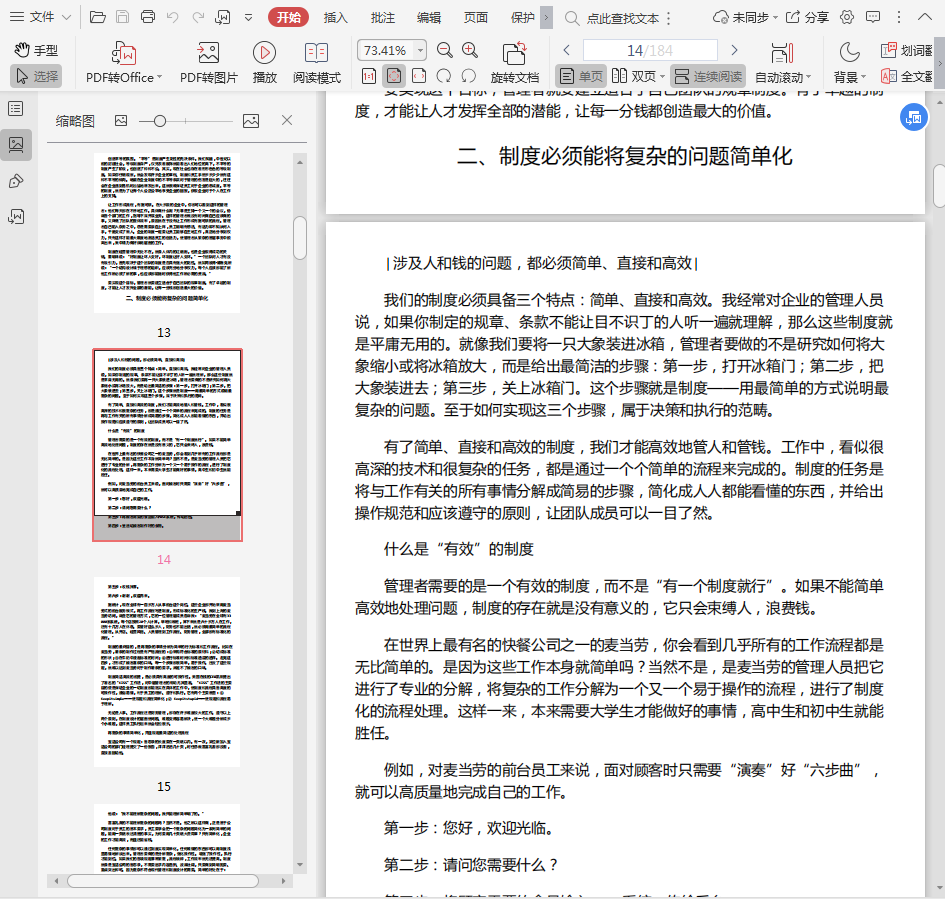Open the 文件 menu

pos(40,17)
